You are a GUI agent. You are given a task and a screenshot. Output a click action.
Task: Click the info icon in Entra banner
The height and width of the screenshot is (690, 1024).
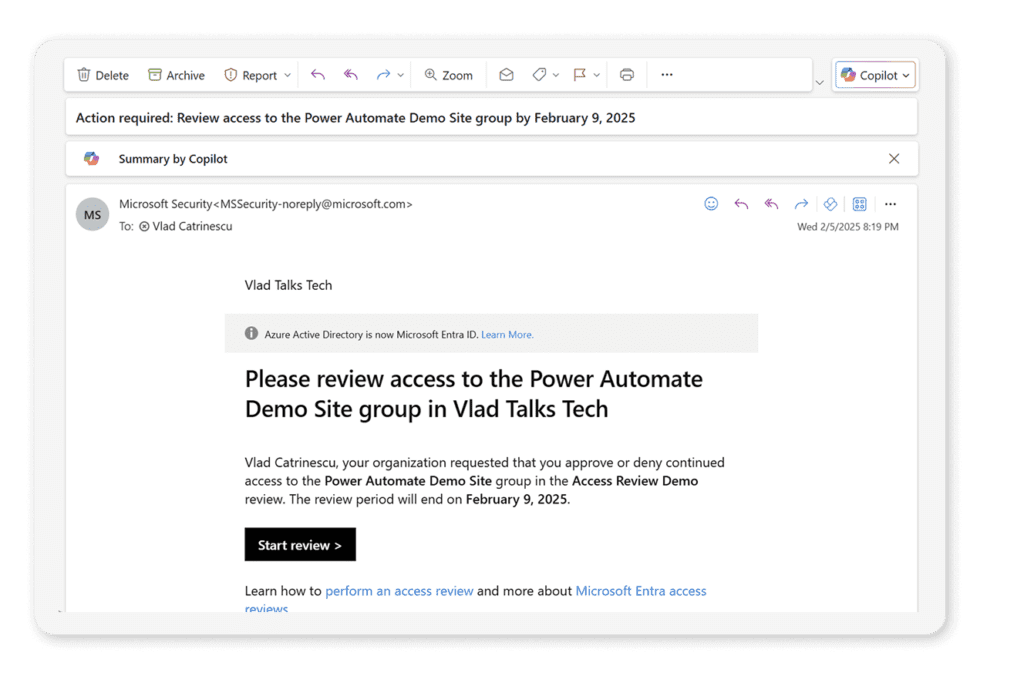point(251,334)
